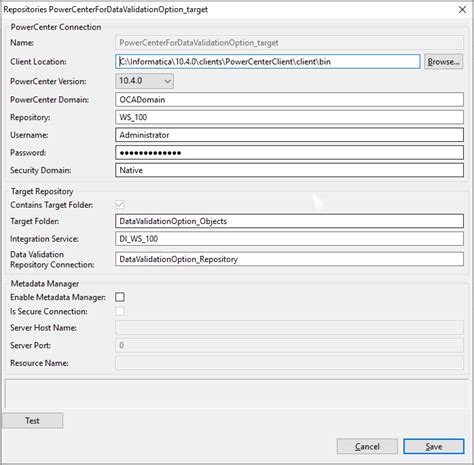This screenshot has width=474, height=465.
Task: Click the read-only Name field
Action: (x=289, y=43)
